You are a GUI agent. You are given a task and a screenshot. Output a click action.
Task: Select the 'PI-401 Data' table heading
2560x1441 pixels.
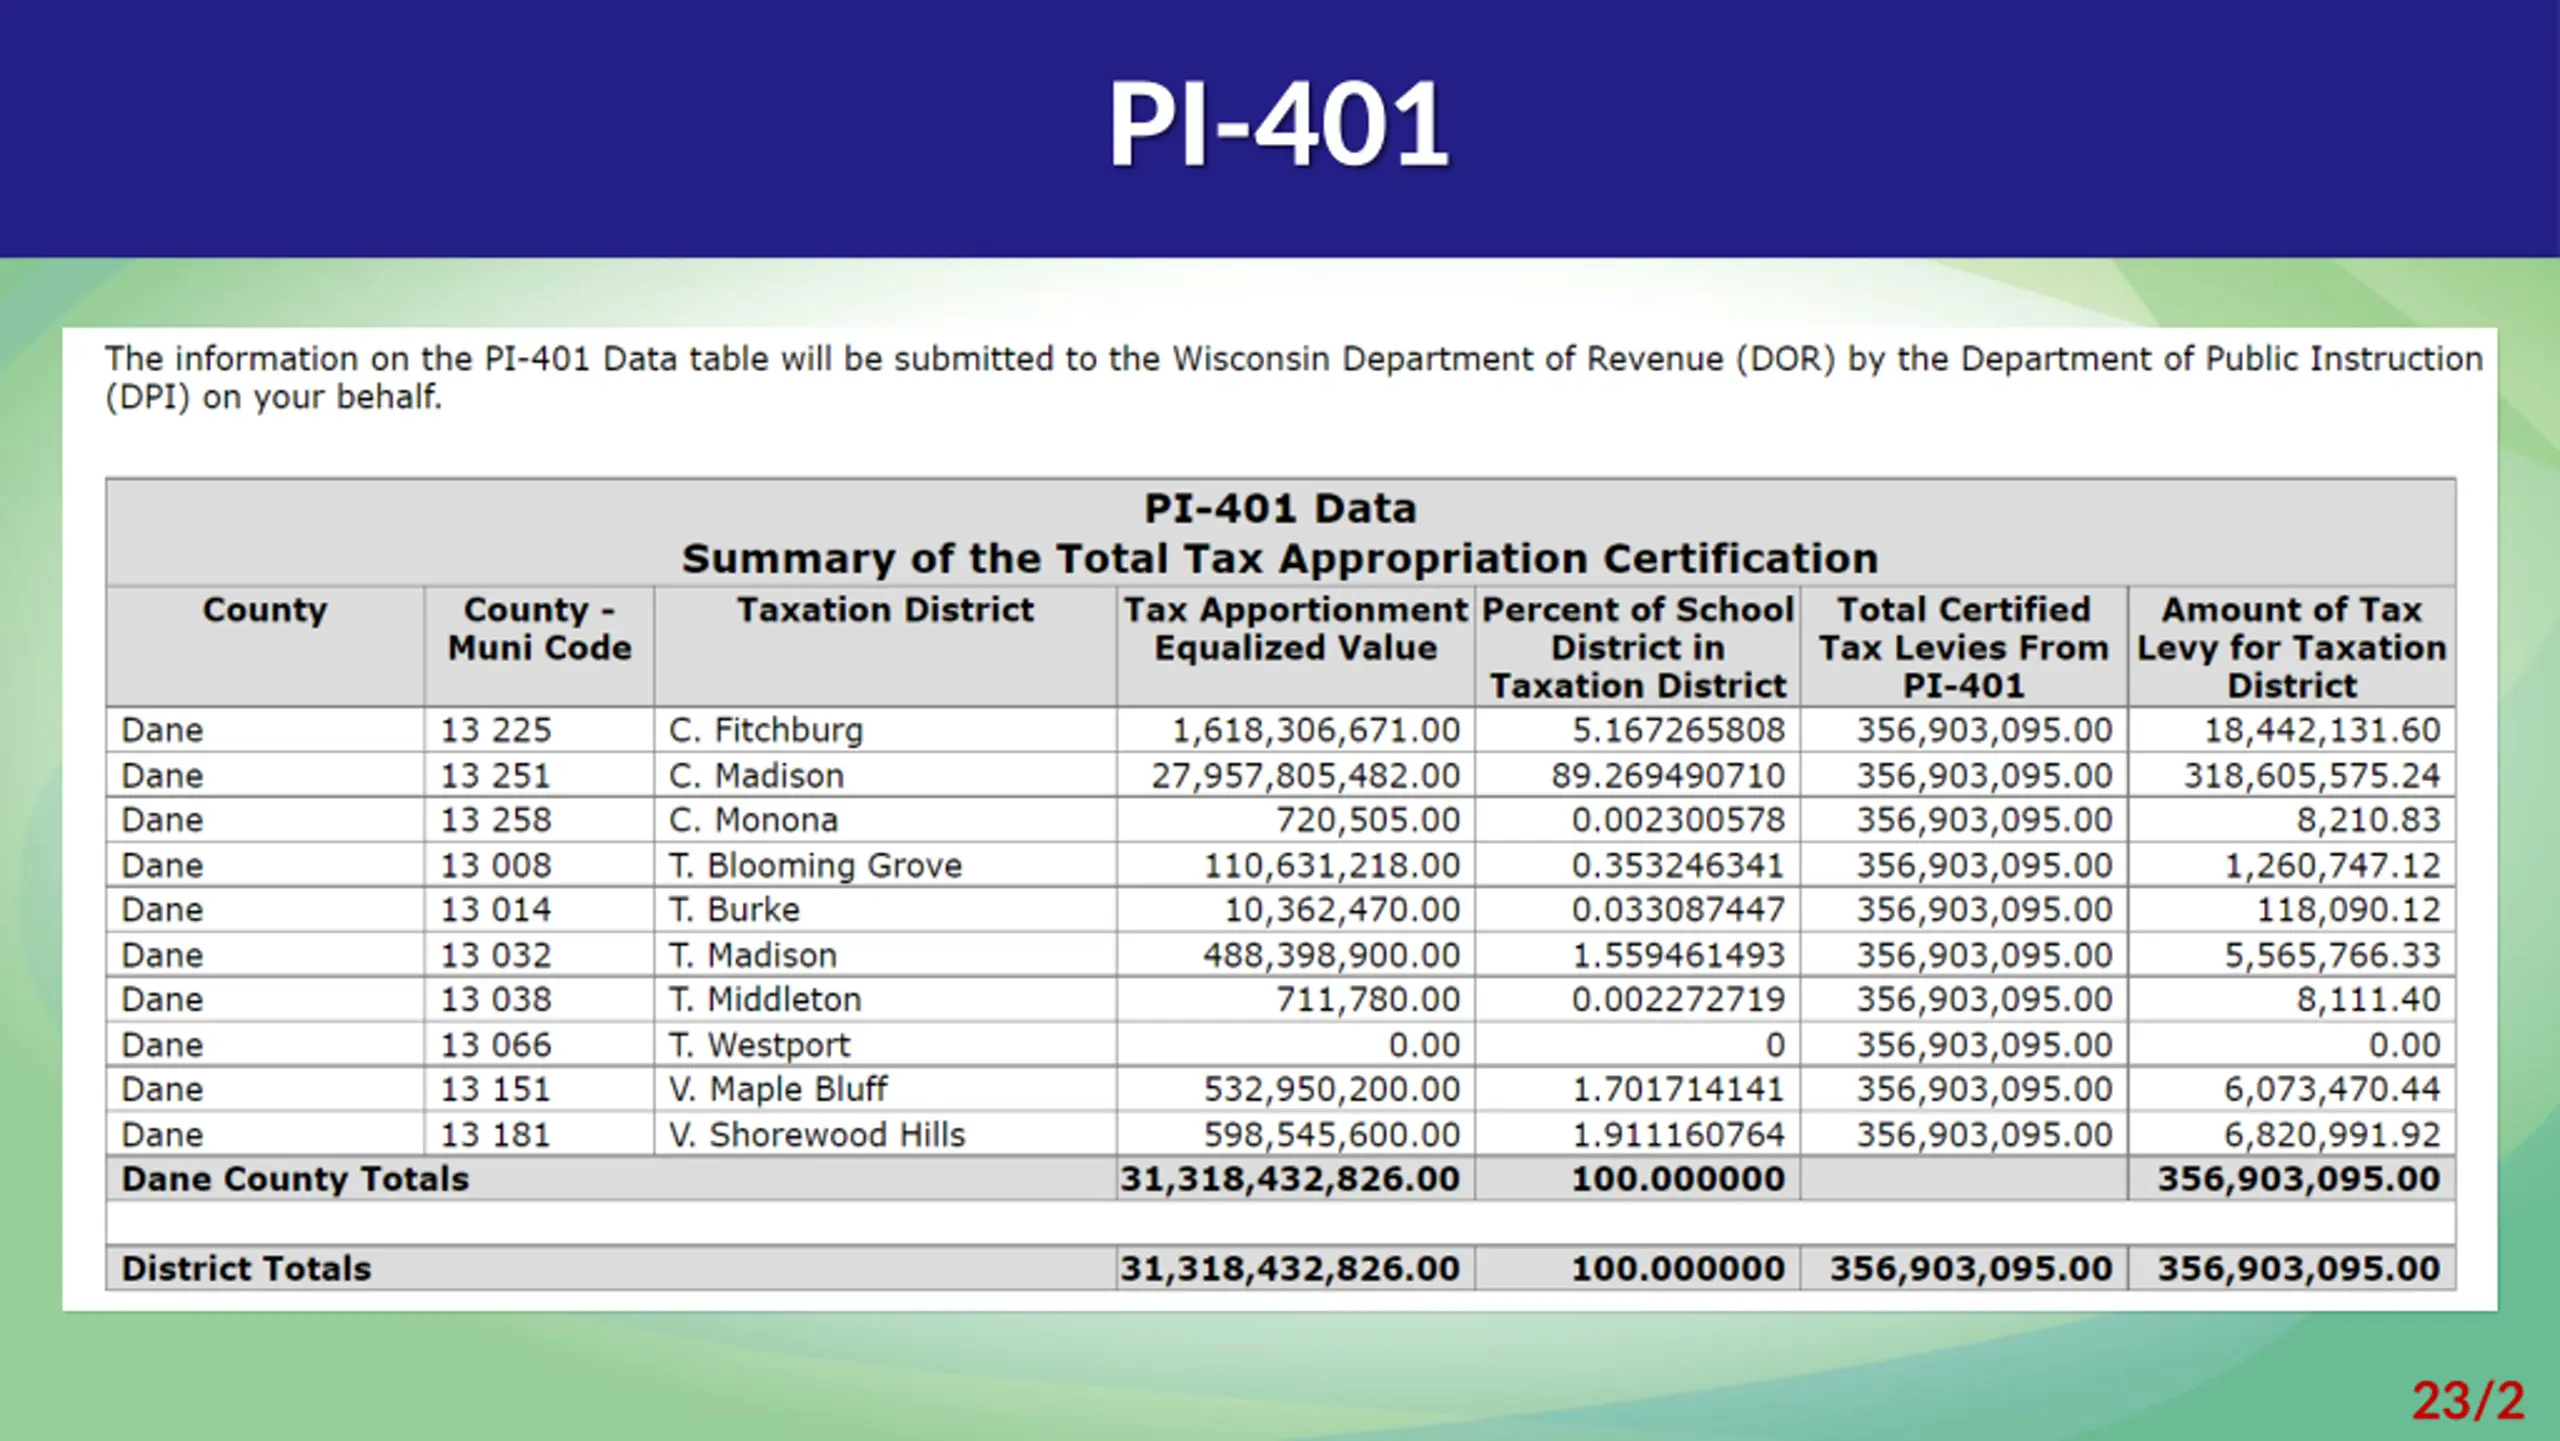(1280, 508)
